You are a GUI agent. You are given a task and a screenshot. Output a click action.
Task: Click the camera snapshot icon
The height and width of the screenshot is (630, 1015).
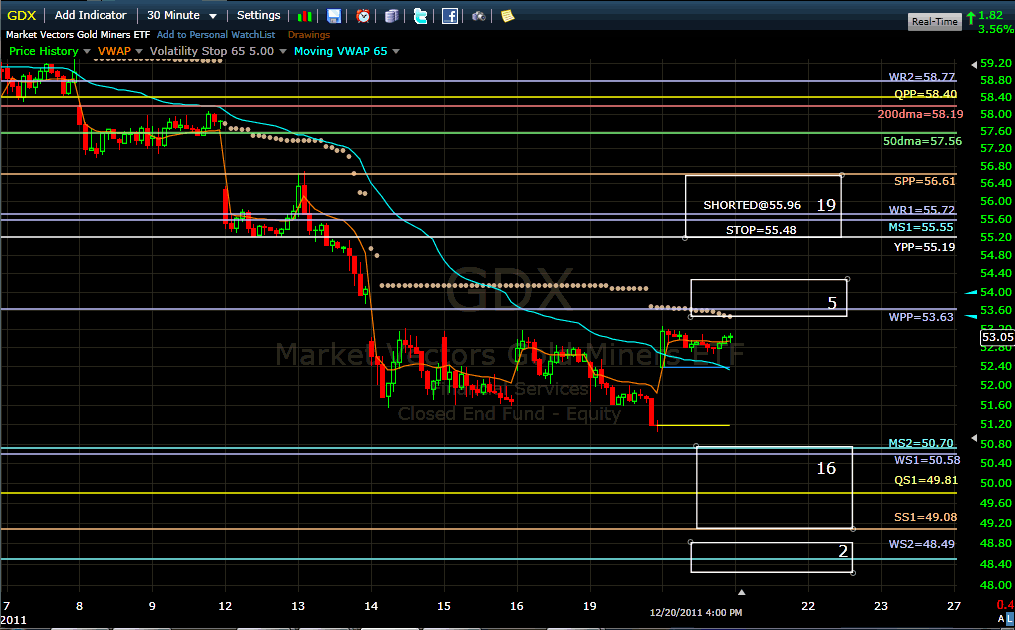coord(478,16)
